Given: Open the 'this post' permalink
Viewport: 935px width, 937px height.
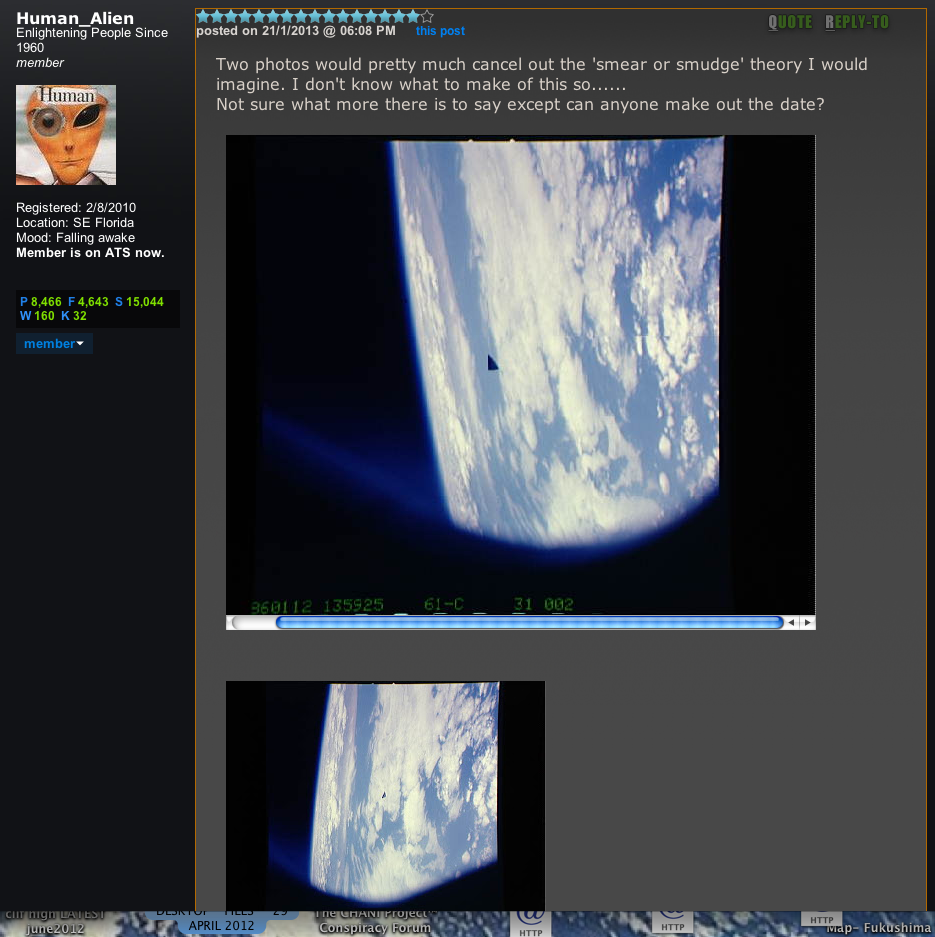Looking at the screenshot, I should coord(440,31).
